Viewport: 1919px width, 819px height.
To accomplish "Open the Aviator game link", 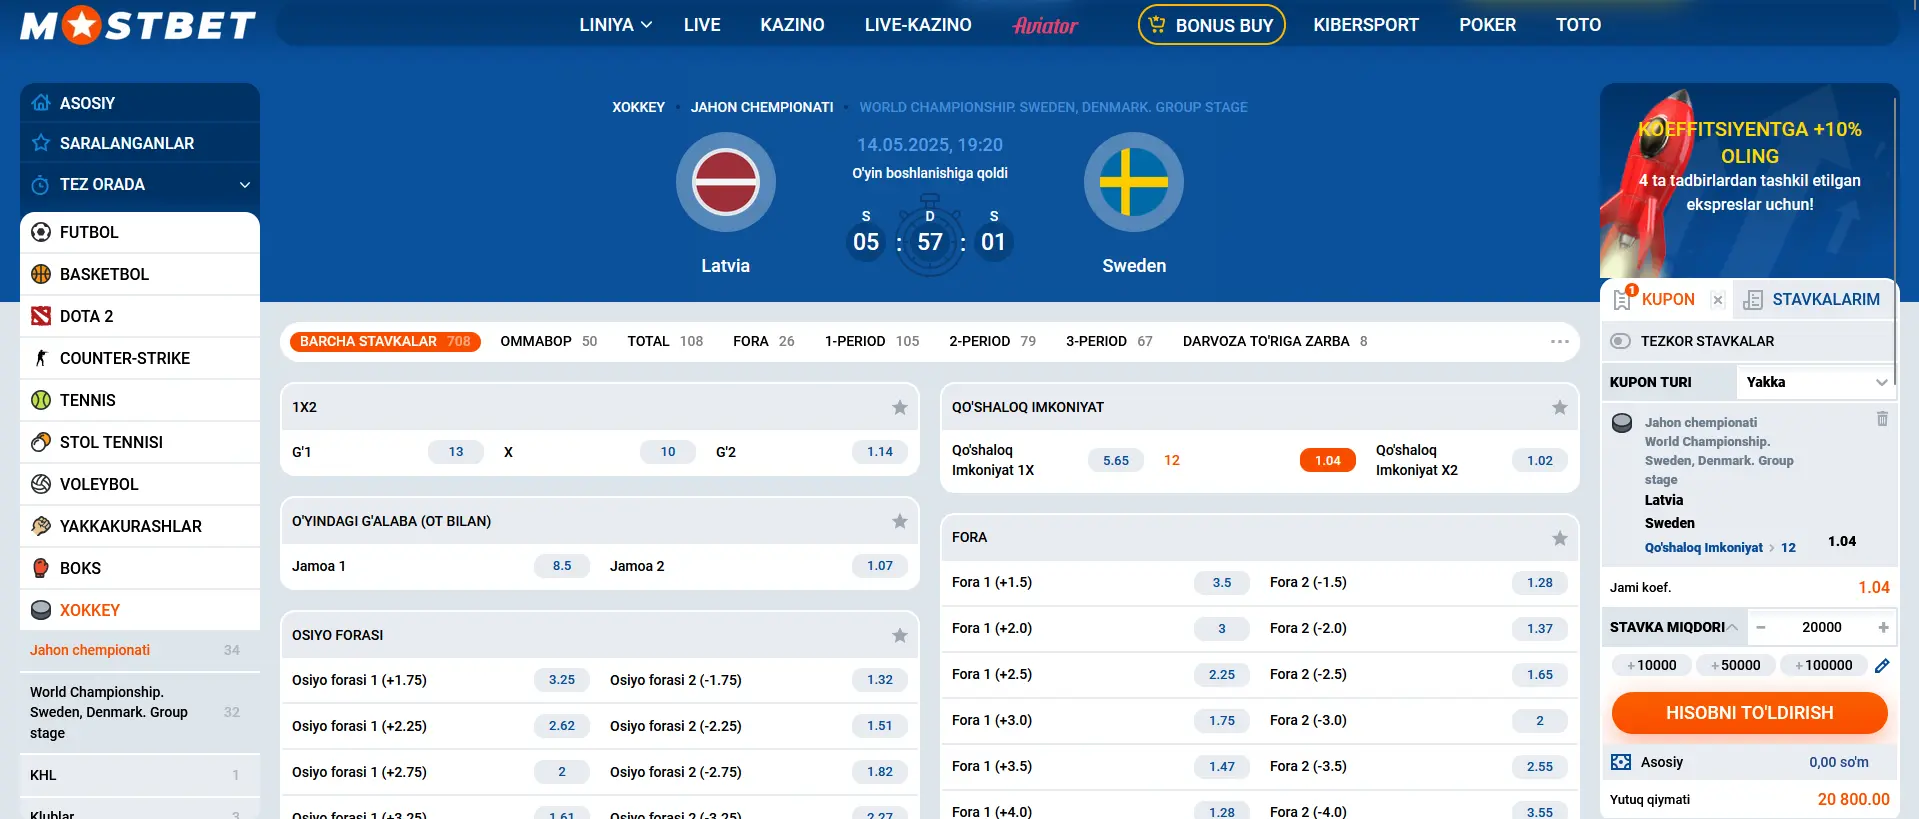I will point(1045,25).
